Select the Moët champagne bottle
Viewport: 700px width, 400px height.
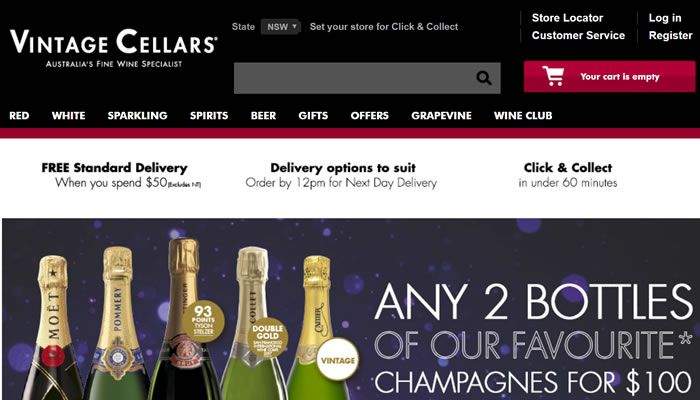point(53,328)
